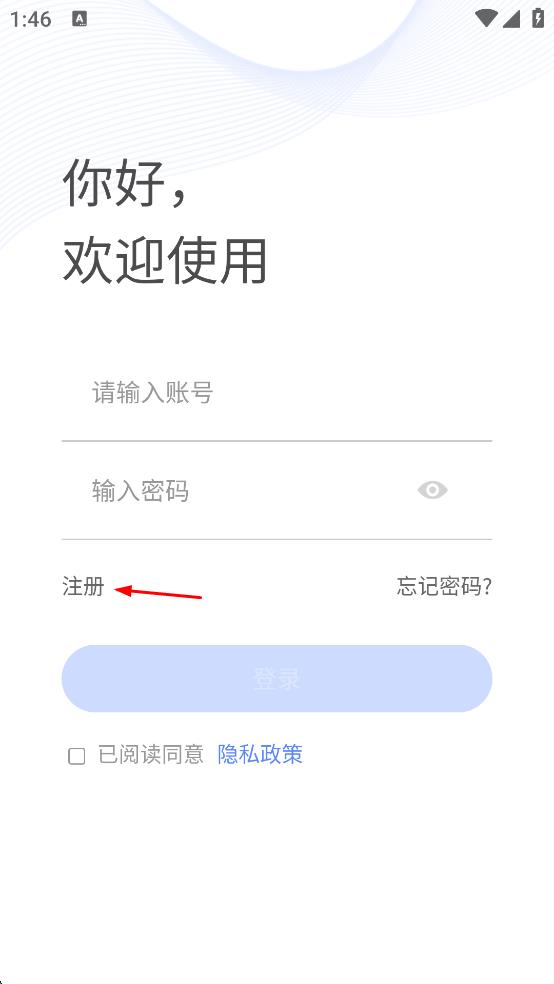Tap the keyboard input 'A' status icon
Viewport: 554px width, 984px height.
80,19
